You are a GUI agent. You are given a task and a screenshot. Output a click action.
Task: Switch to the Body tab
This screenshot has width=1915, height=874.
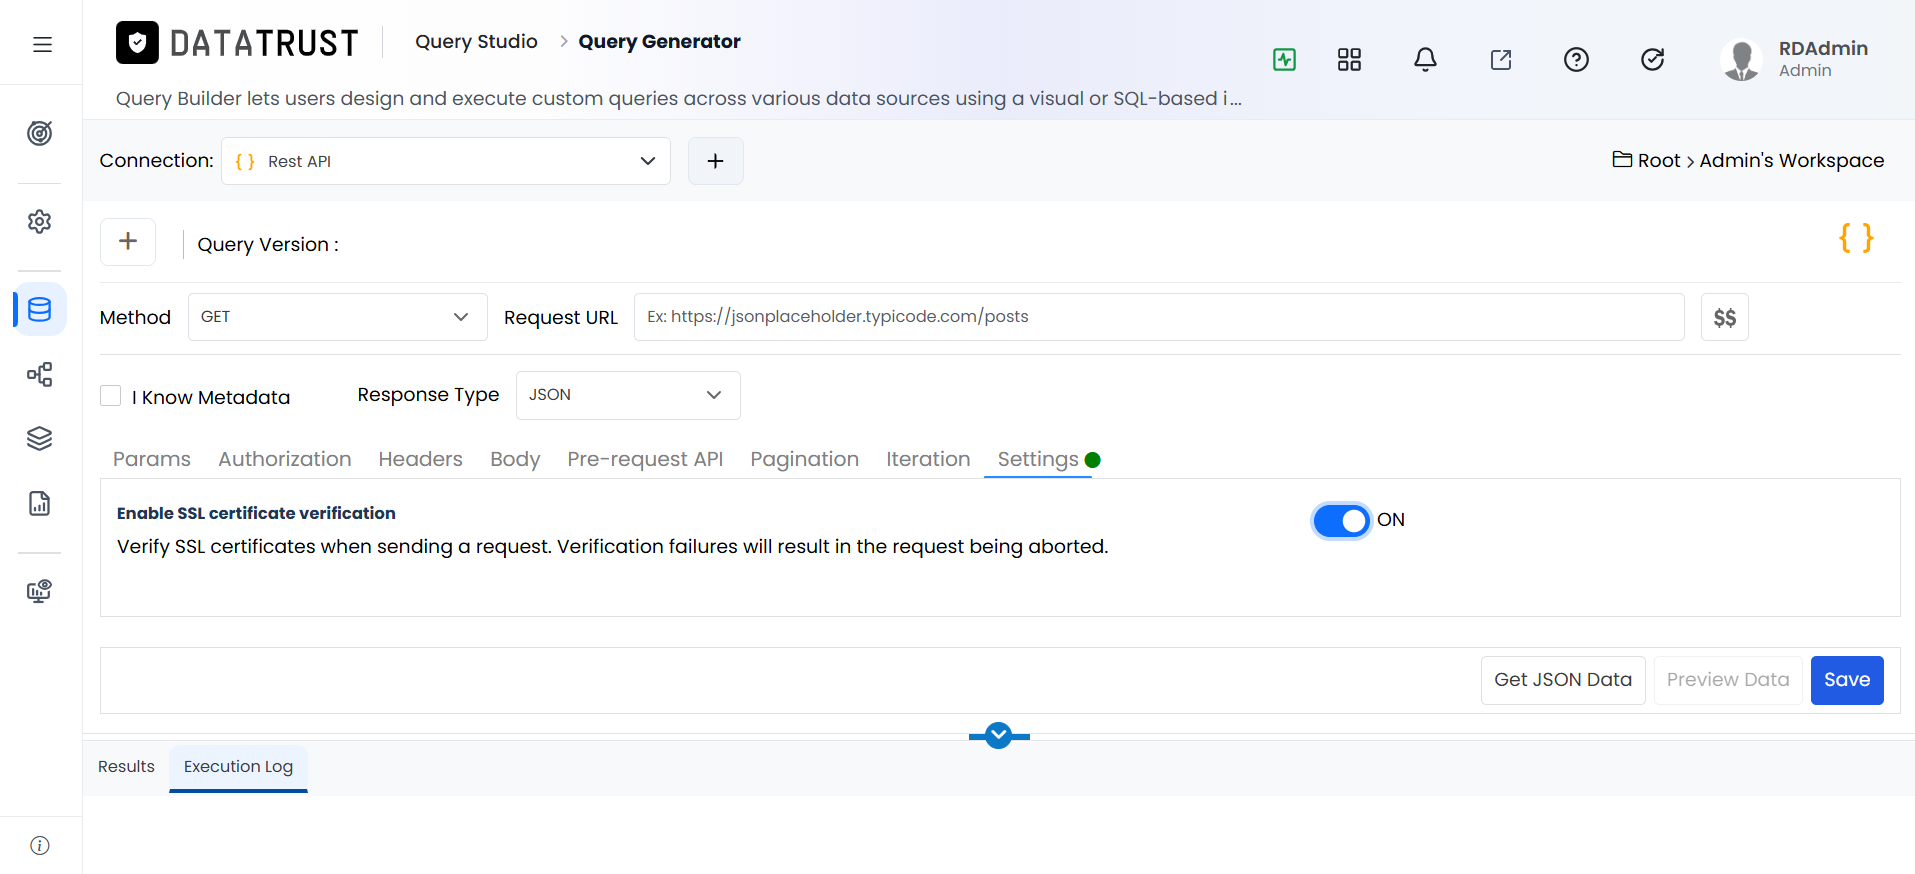515,459
